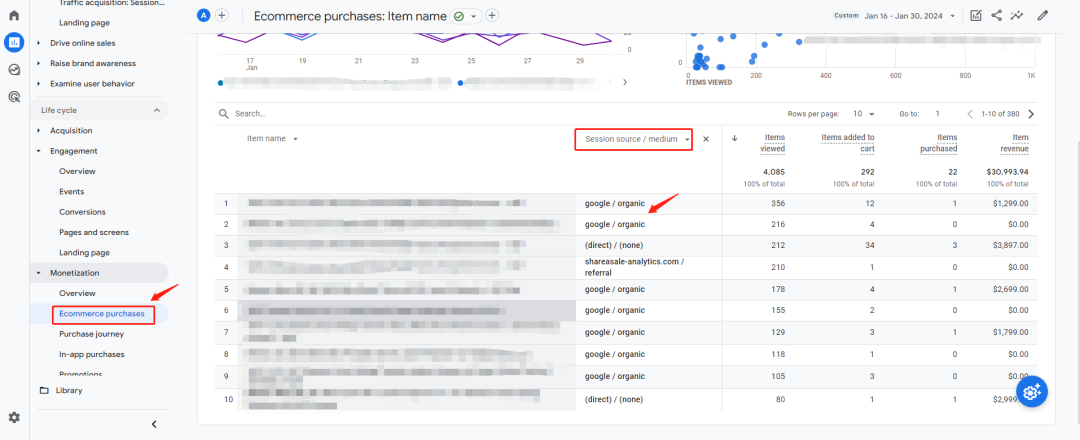Add filter plus icon after report title
This screenshot has height=440, width=1080.
pyautogui.click(x=492, y=16)
